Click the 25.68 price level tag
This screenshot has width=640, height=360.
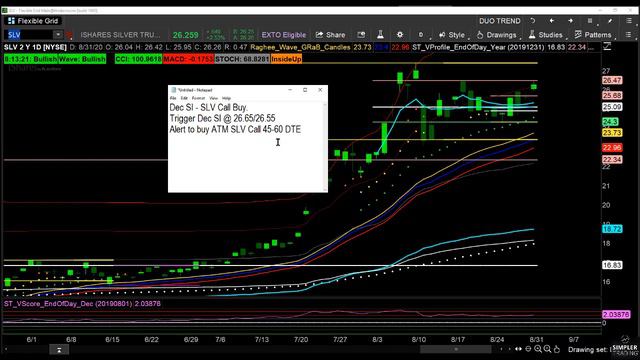tap(612, 96)
